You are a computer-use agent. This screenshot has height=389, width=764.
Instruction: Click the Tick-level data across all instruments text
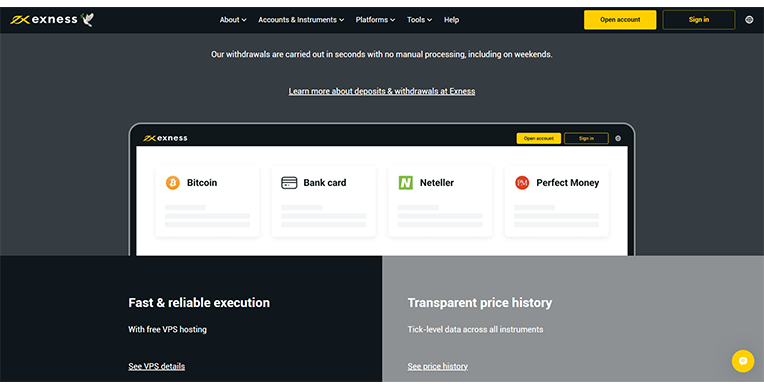(475, 330)
